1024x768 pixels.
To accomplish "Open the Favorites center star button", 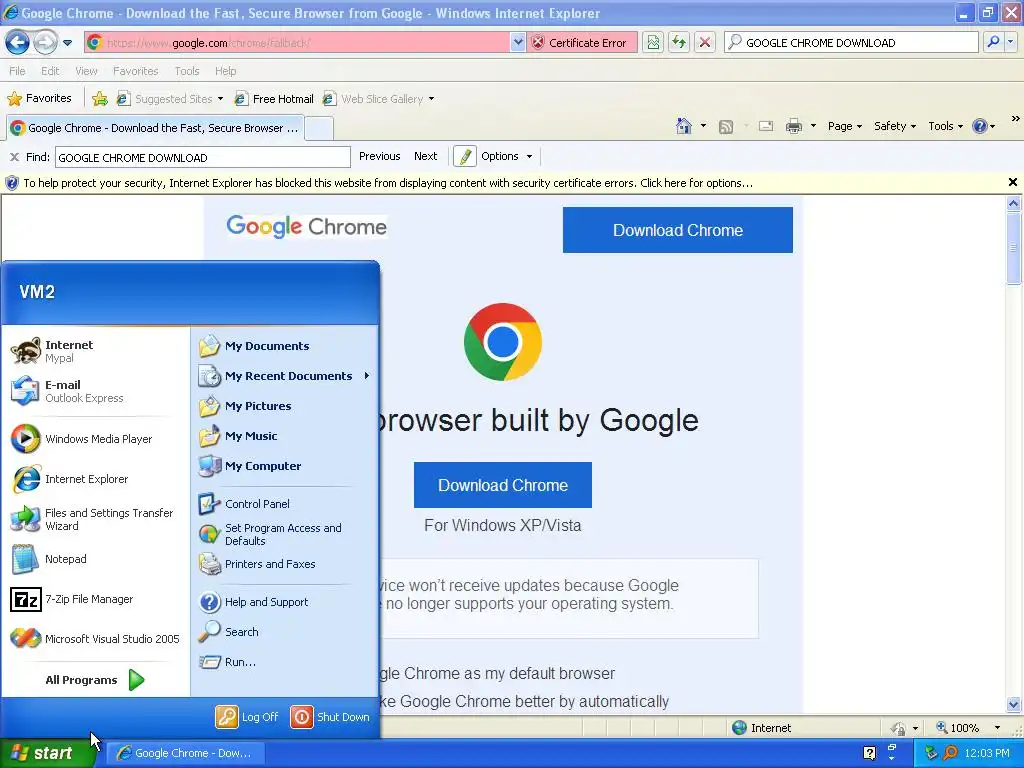I will pos(39,99).
